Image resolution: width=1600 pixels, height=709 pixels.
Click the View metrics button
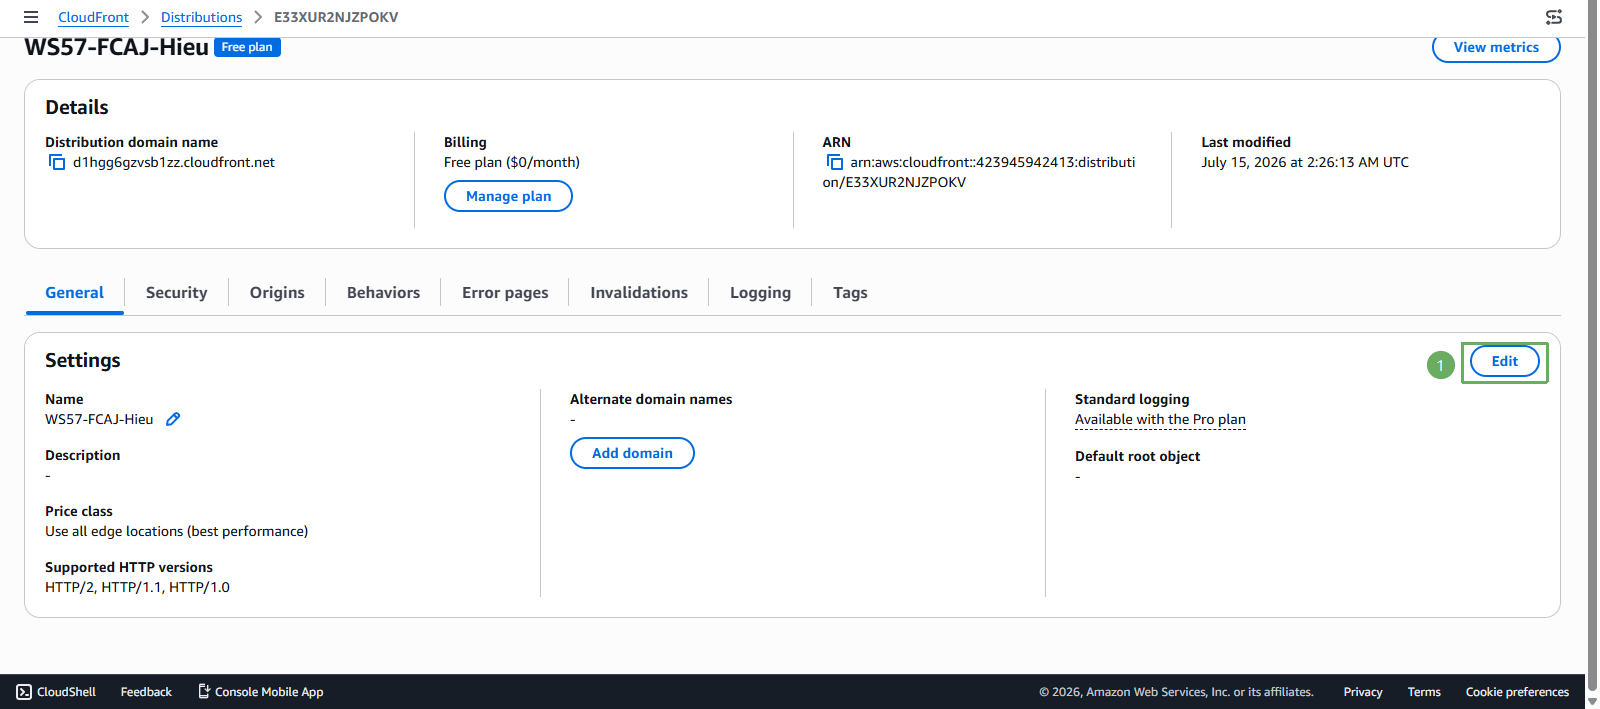pos(1496,47)
